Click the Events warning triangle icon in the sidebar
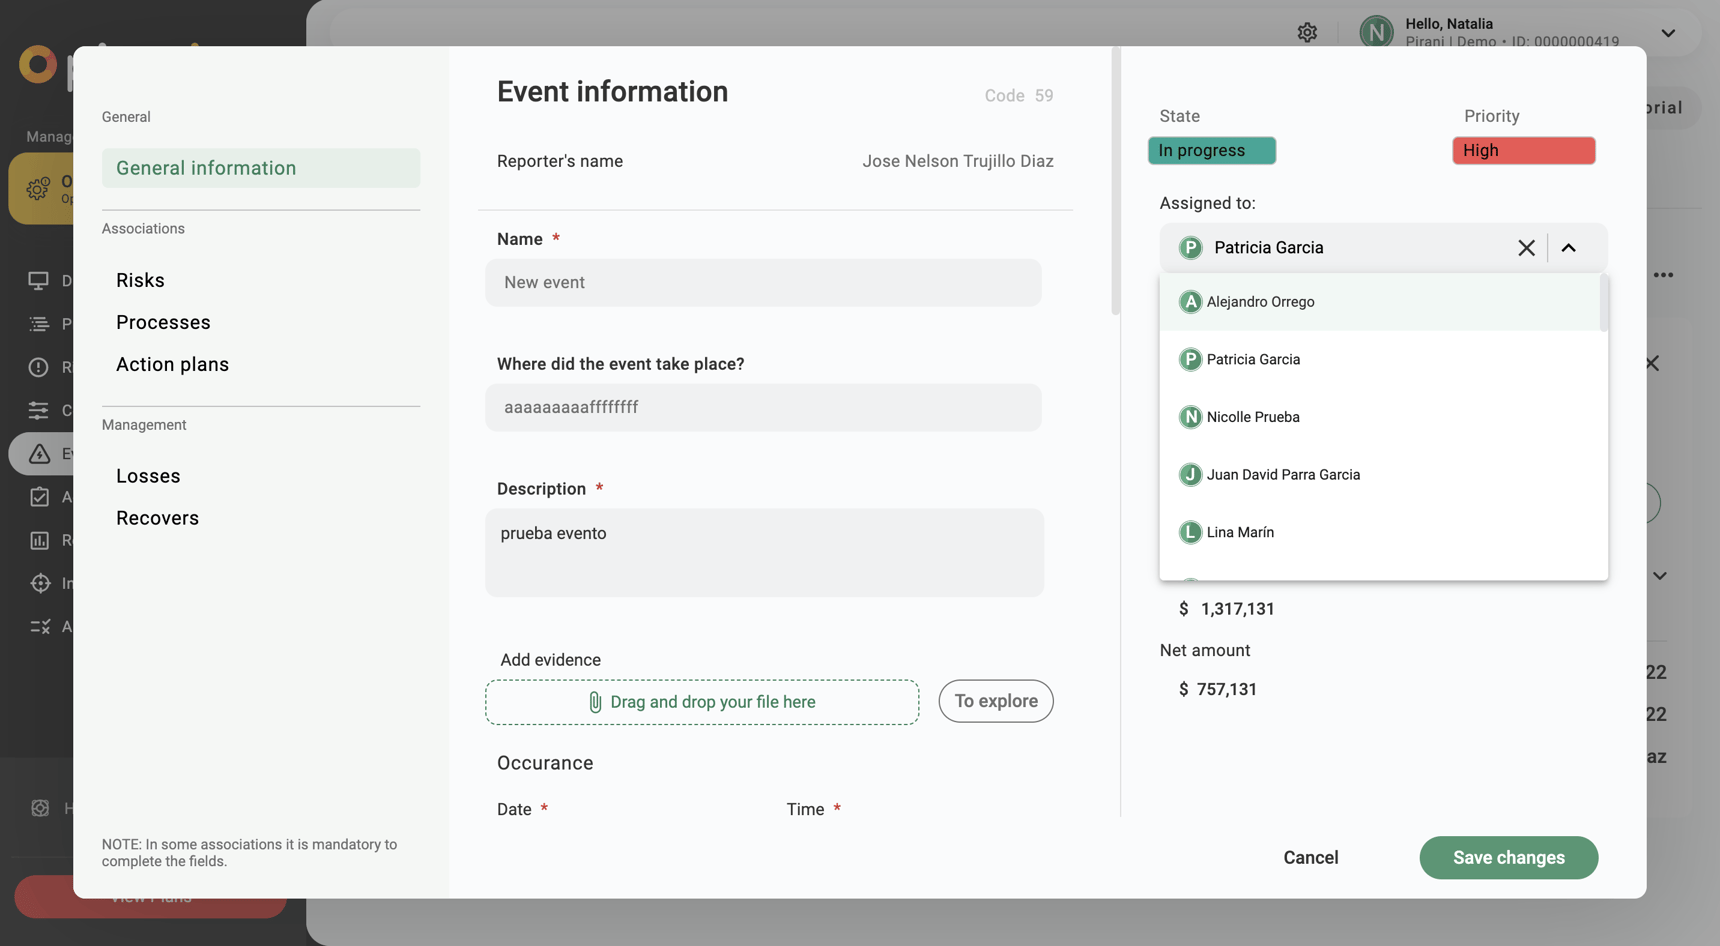This screenshot has height=946, width=1720. (x=40, y=453)
